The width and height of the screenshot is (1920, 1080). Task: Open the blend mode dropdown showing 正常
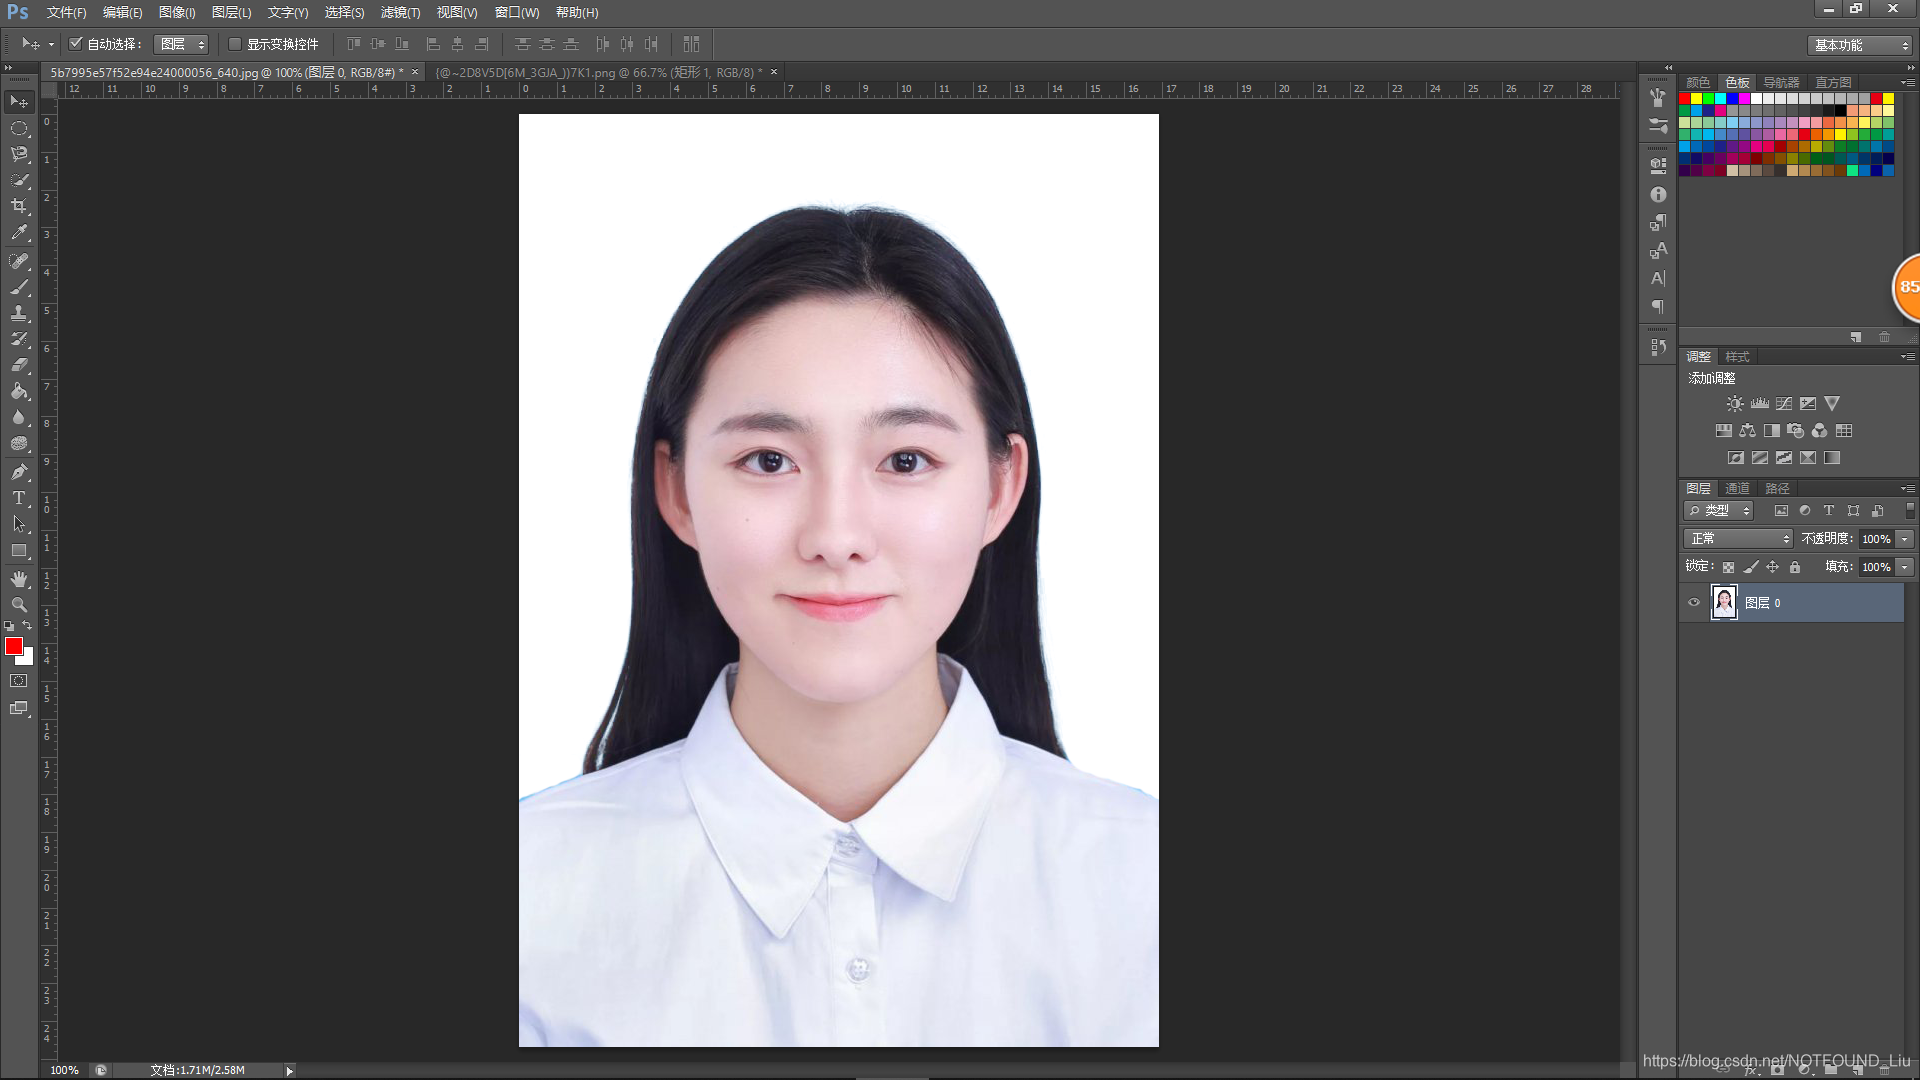pos(1737,538)
